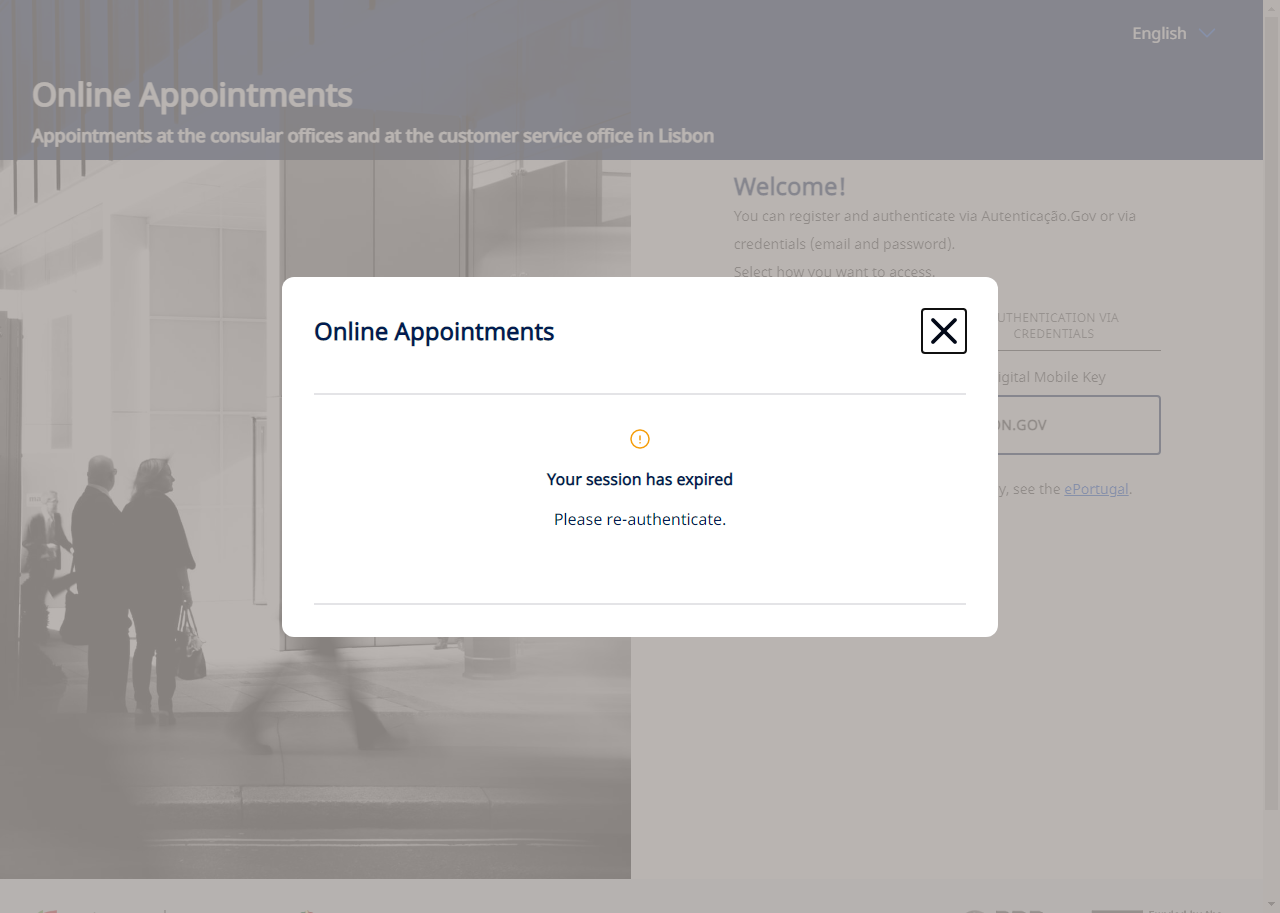
Task: Click the Welcome! heading
Action: pyautogui.click(x=789, y=187)
